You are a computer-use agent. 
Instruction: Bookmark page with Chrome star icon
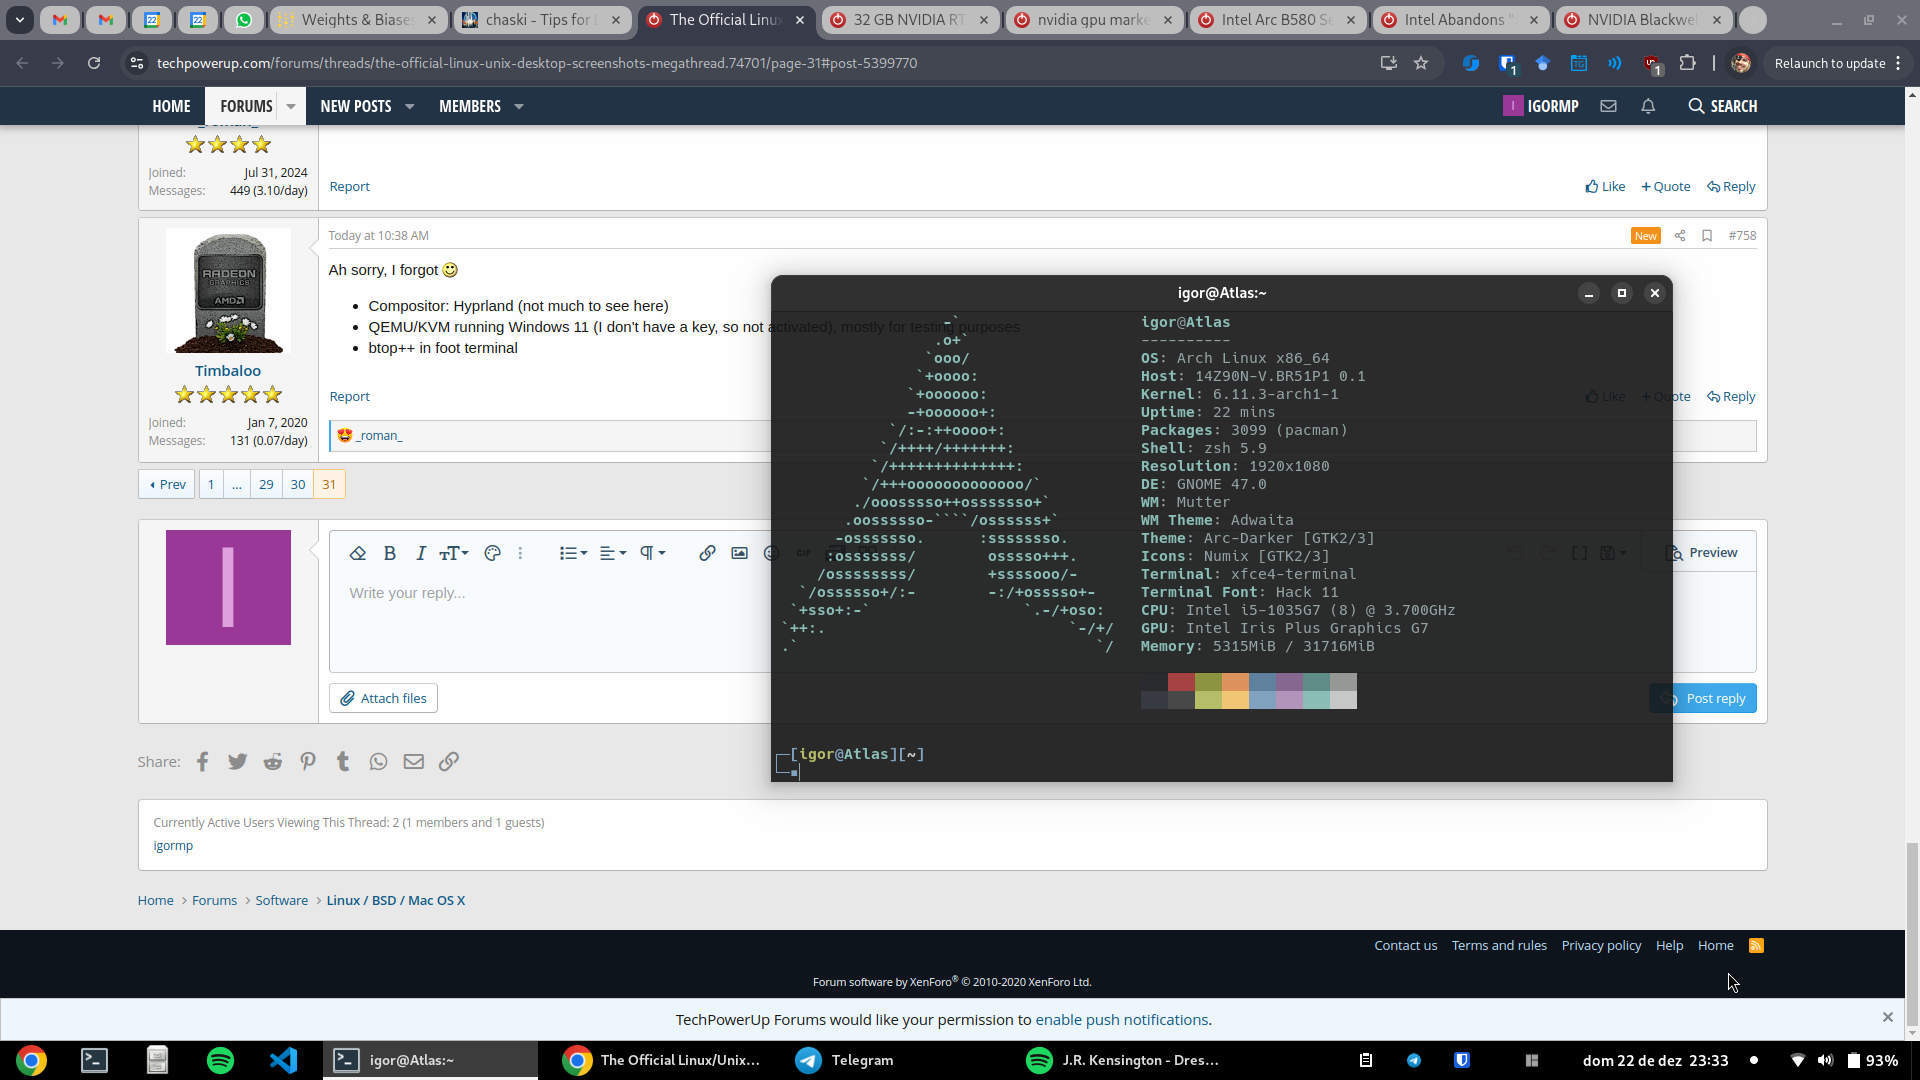1421,63
